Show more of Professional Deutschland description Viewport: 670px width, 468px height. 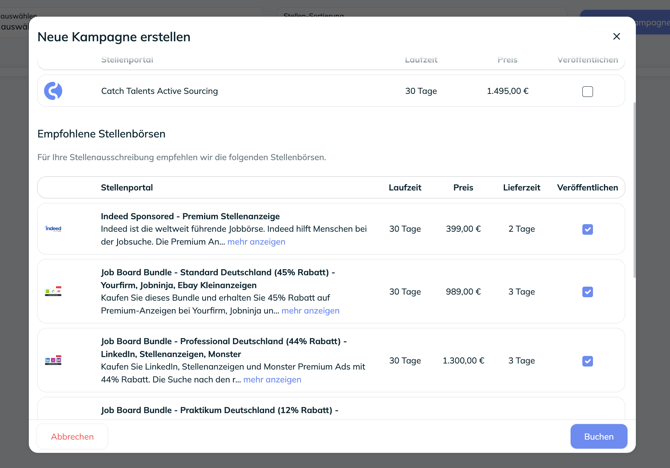(x=272, y=380)
